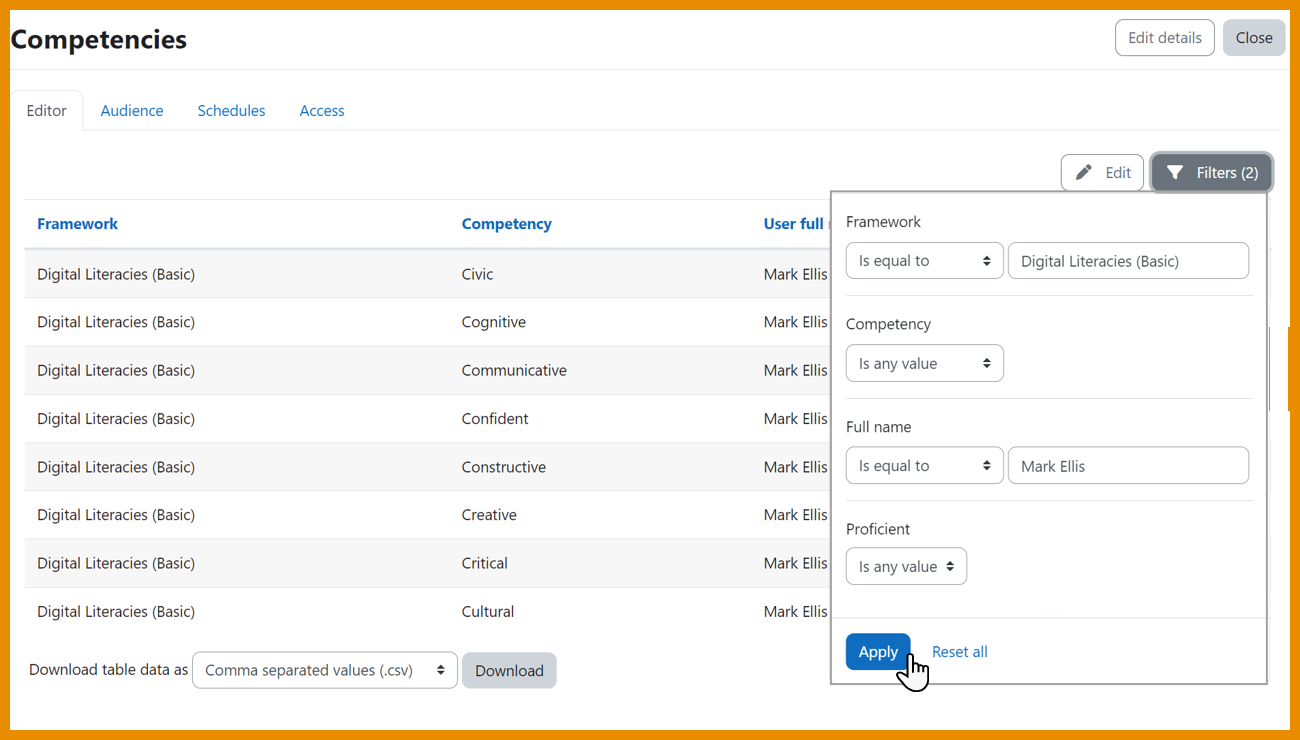
Task: Click the Civic competency cell
Action: coord(478,274)
